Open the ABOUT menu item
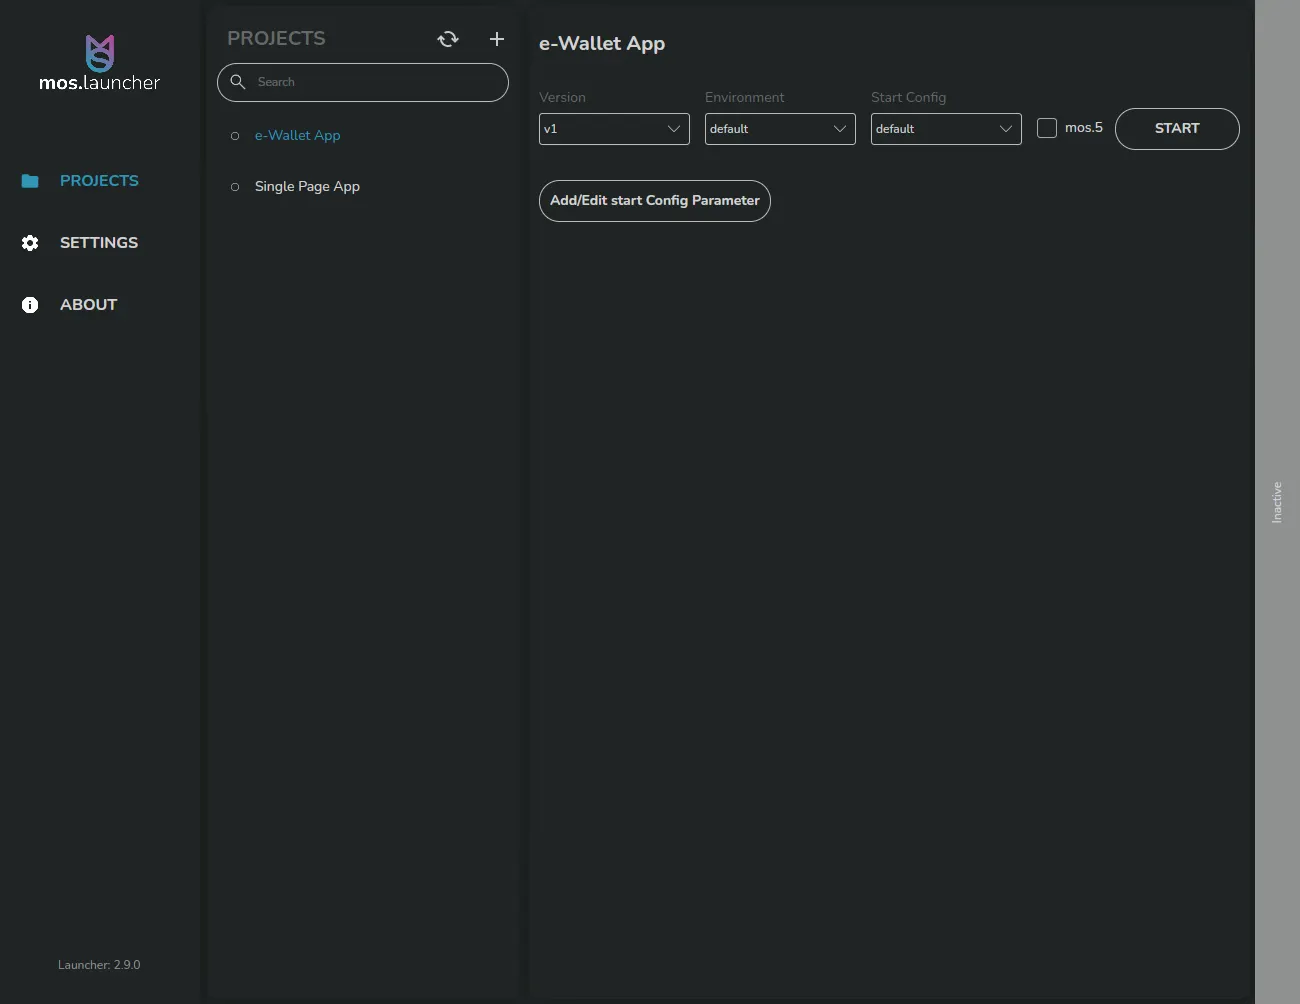This screenshot has width=1300, height=1004. (x=88, y=305)
